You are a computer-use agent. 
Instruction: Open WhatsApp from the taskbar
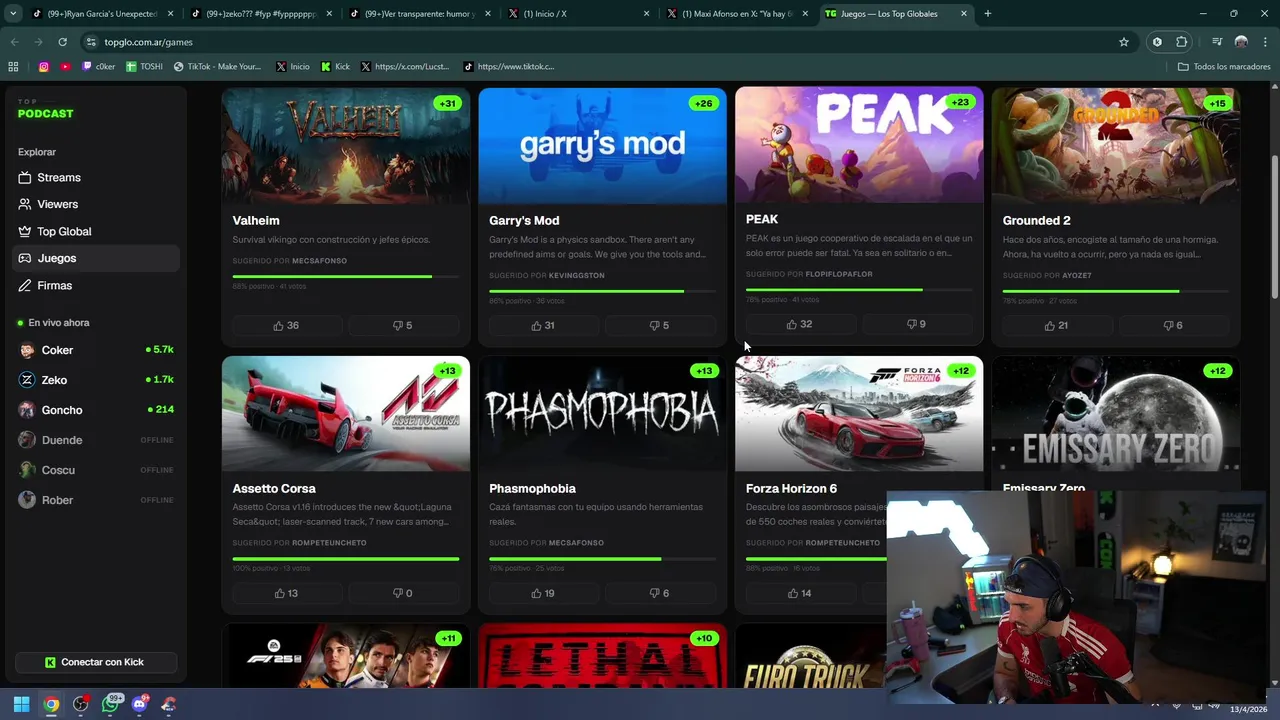(x=110, y=705)
